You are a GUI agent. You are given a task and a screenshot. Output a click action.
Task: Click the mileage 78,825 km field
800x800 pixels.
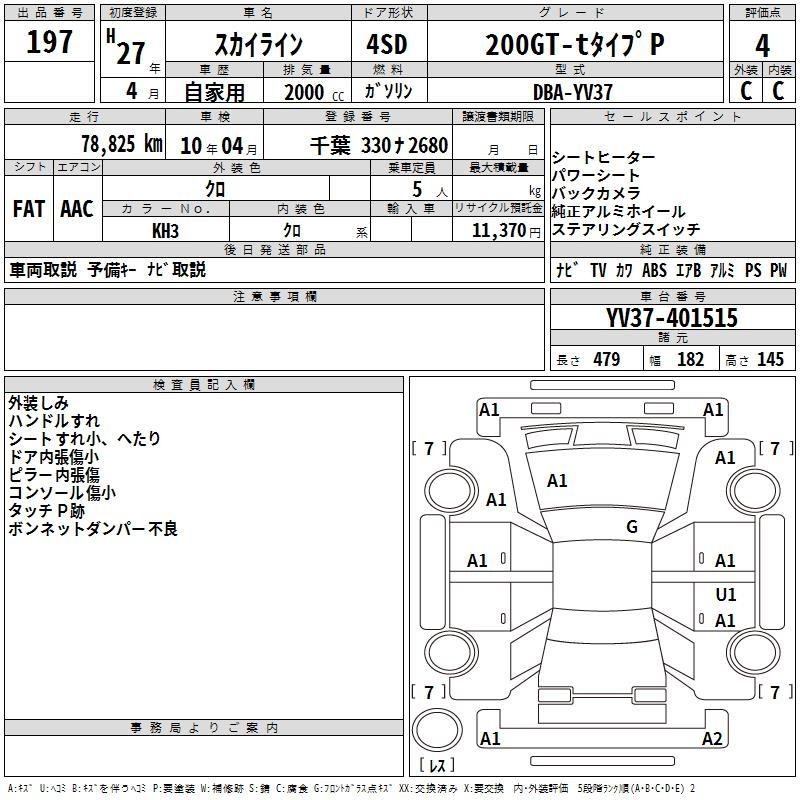(x=85, y=144)
